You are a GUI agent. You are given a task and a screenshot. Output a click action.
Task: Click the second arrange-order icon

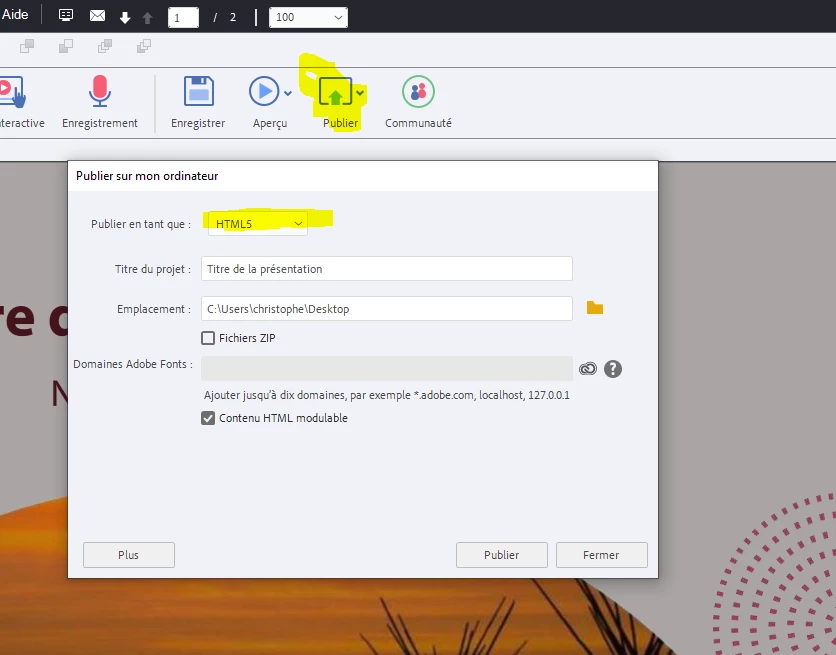[66, 46]
